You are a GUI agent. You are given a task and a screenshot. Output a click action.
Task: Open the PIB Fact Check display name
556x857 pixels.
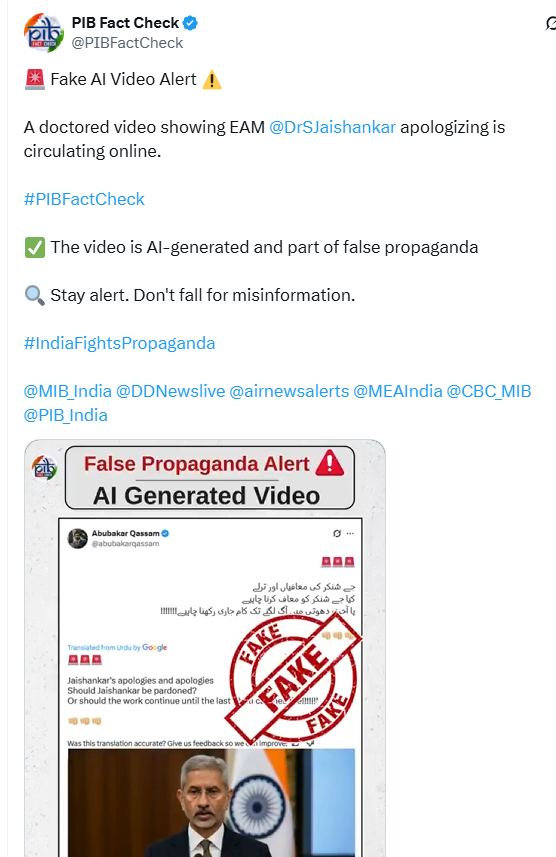point(125,23)
